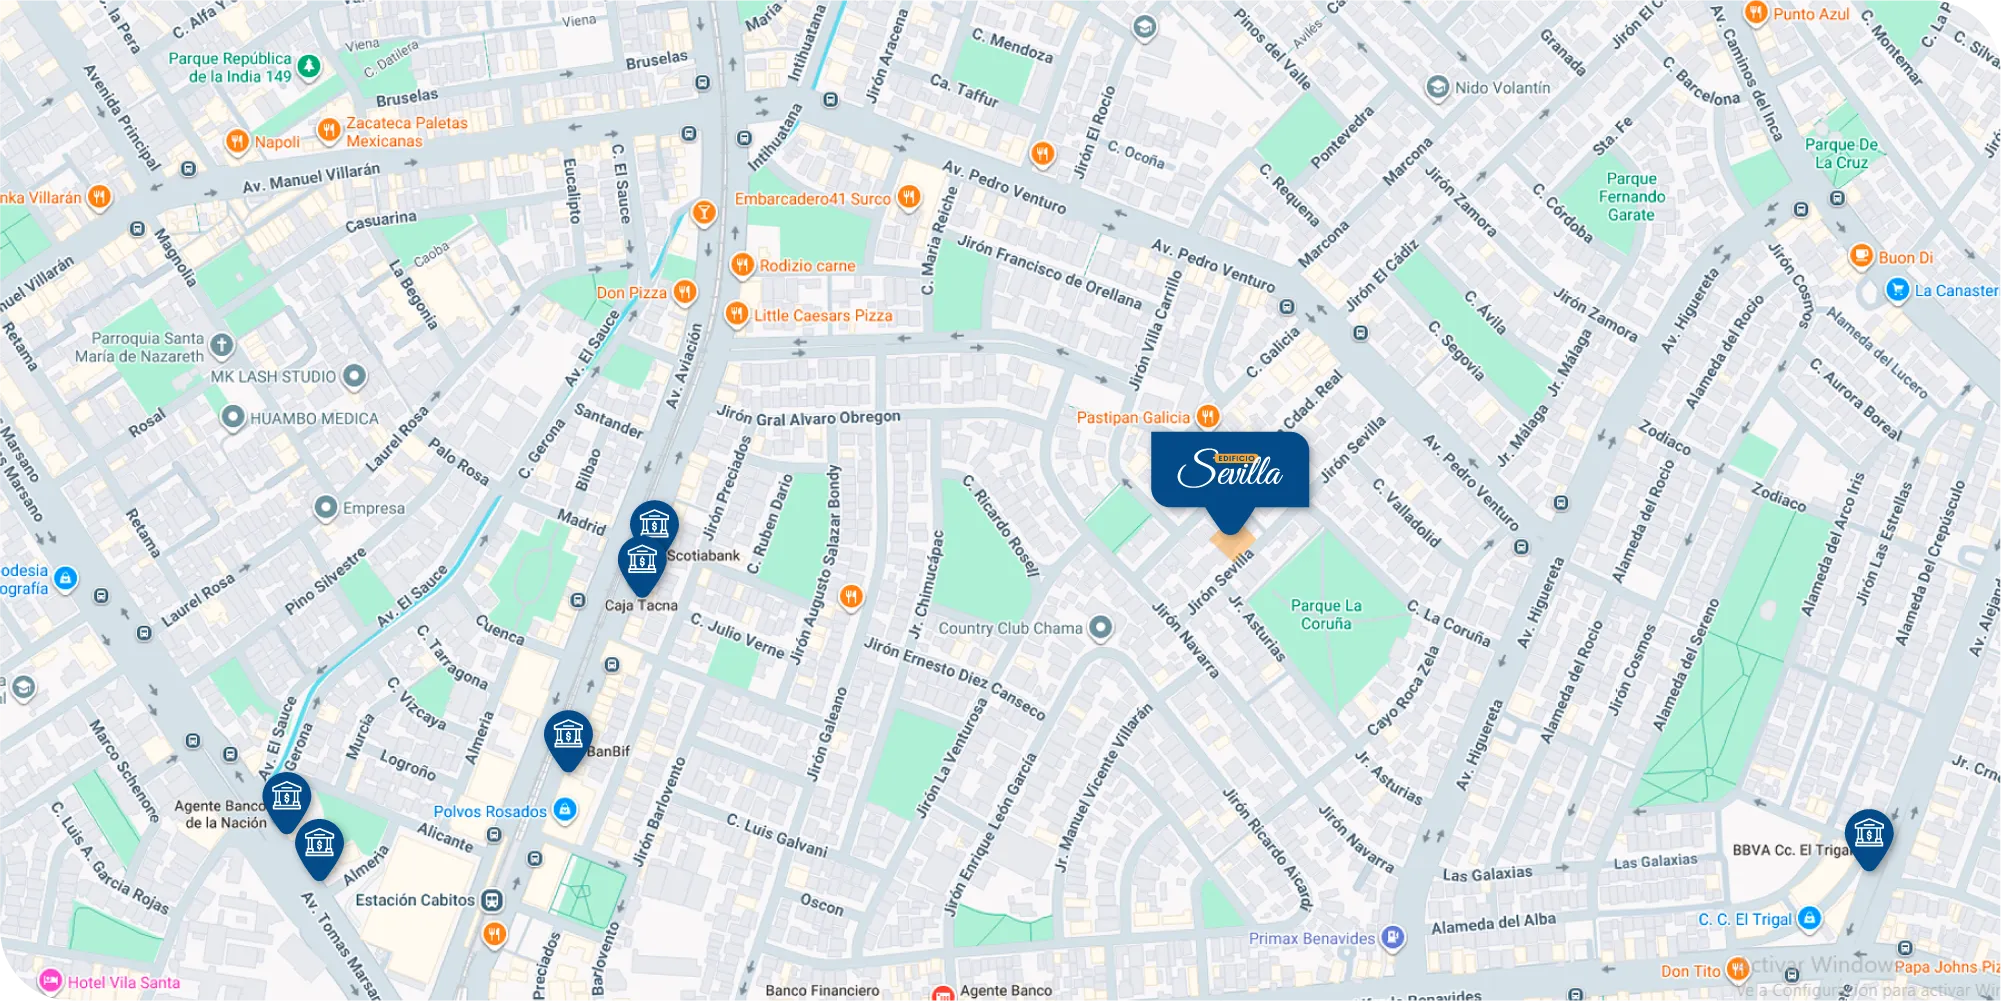Click the Nido Volantín school icon
The image size is (2001, 1001).
click(1437, 87)
